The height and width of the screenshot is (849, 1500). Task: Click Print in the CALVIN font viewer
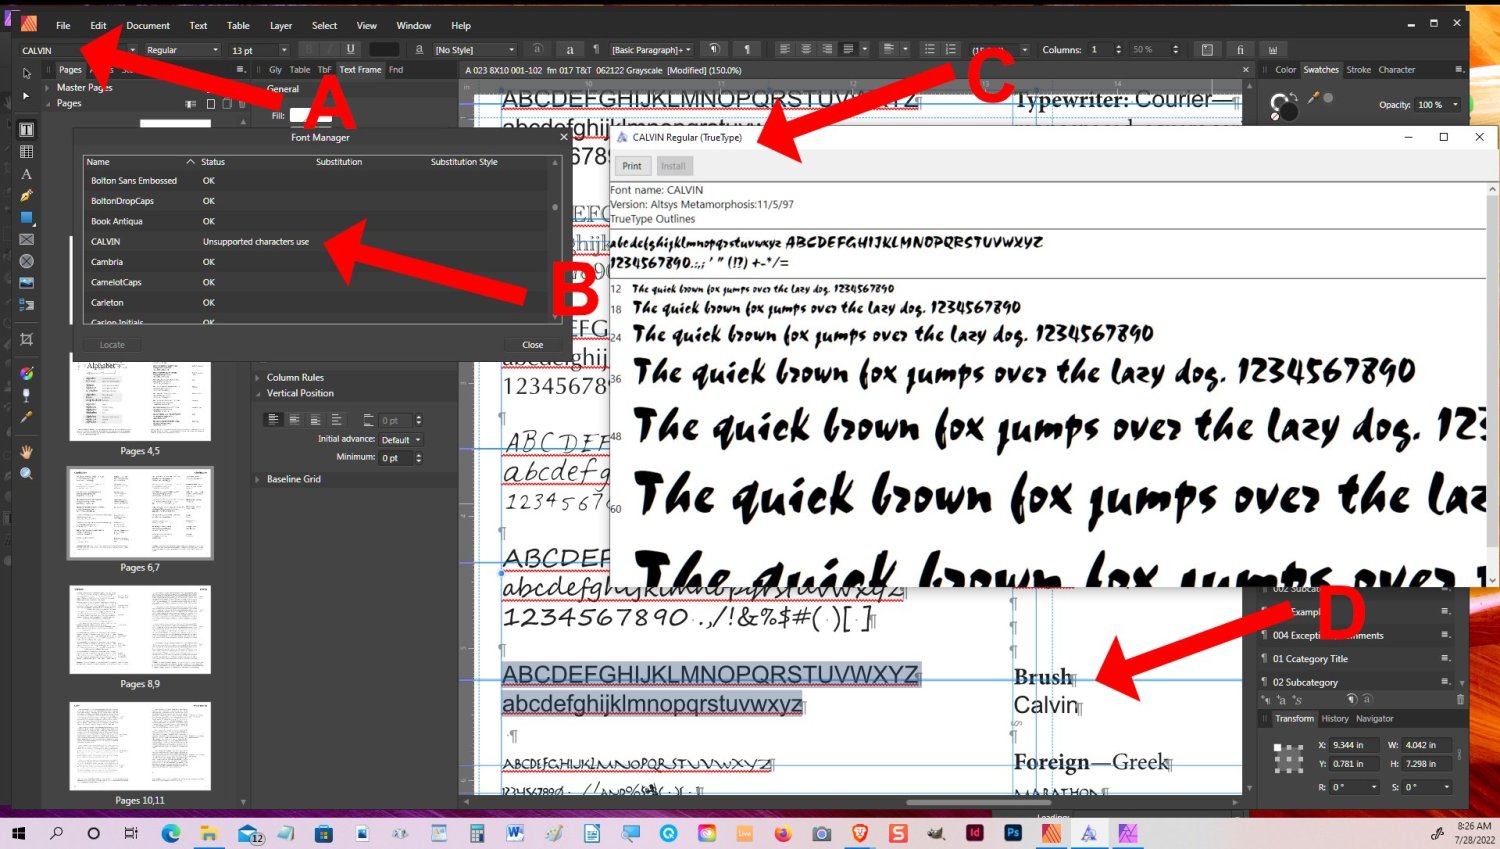click(633, 166)
